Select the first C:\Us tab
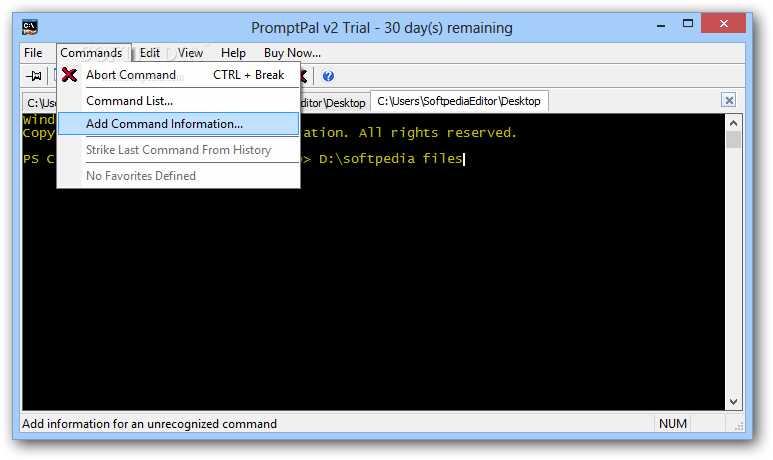 pyautogui.click(x=40, y=103)
